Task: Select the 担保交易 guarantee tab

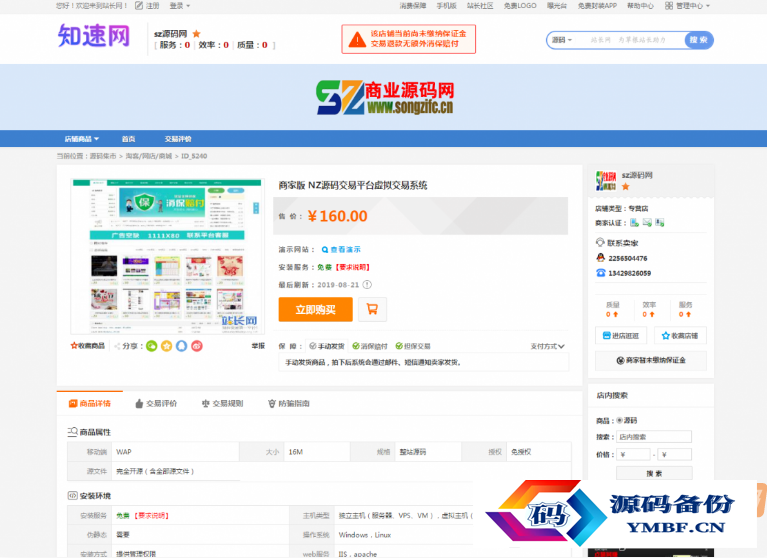Action: coord(413,346)
